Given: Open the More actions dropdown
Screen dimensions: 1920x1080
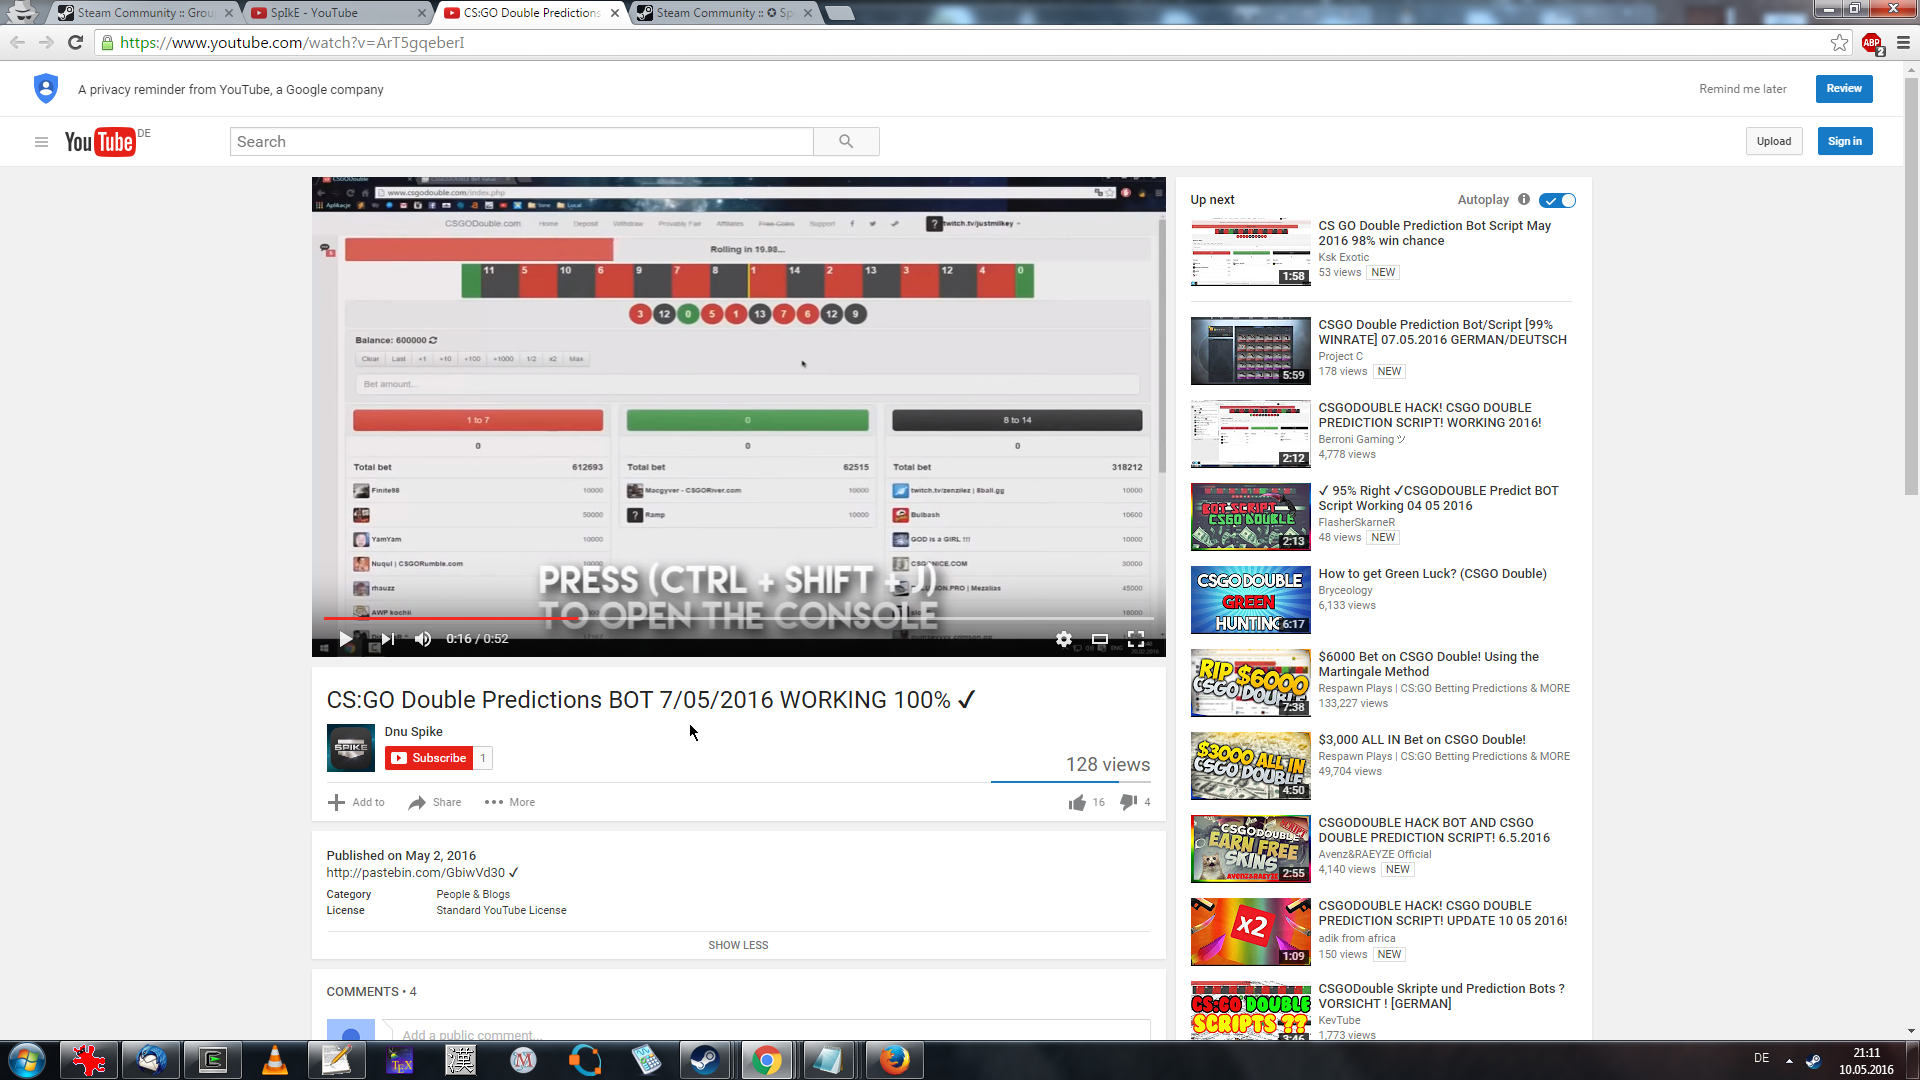Looking at the screenshot, I should [510, 802].
